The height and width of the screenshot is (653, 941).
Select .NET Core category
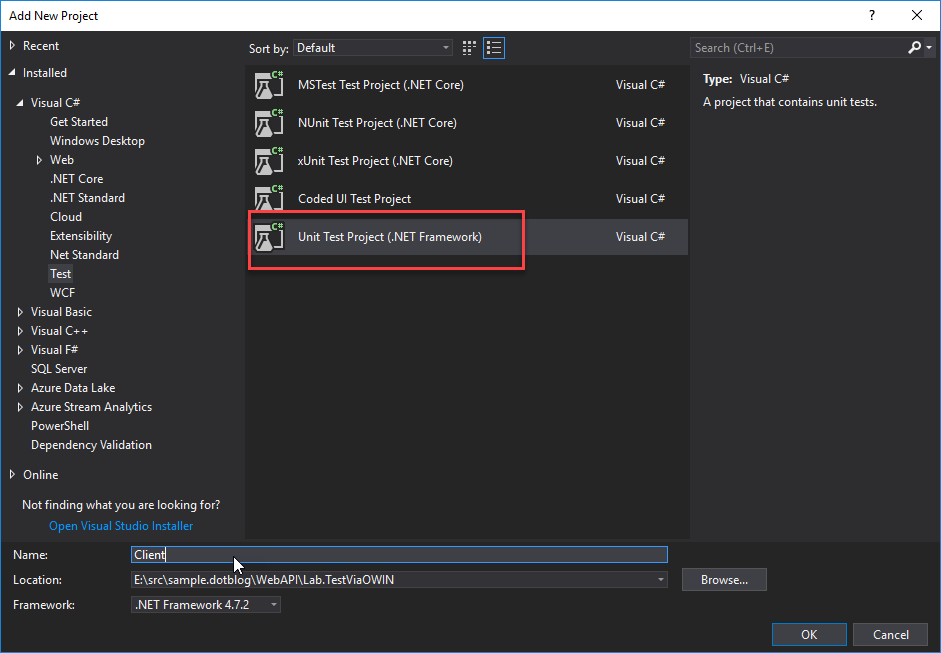pyautogui.click(x=76, y=179)
